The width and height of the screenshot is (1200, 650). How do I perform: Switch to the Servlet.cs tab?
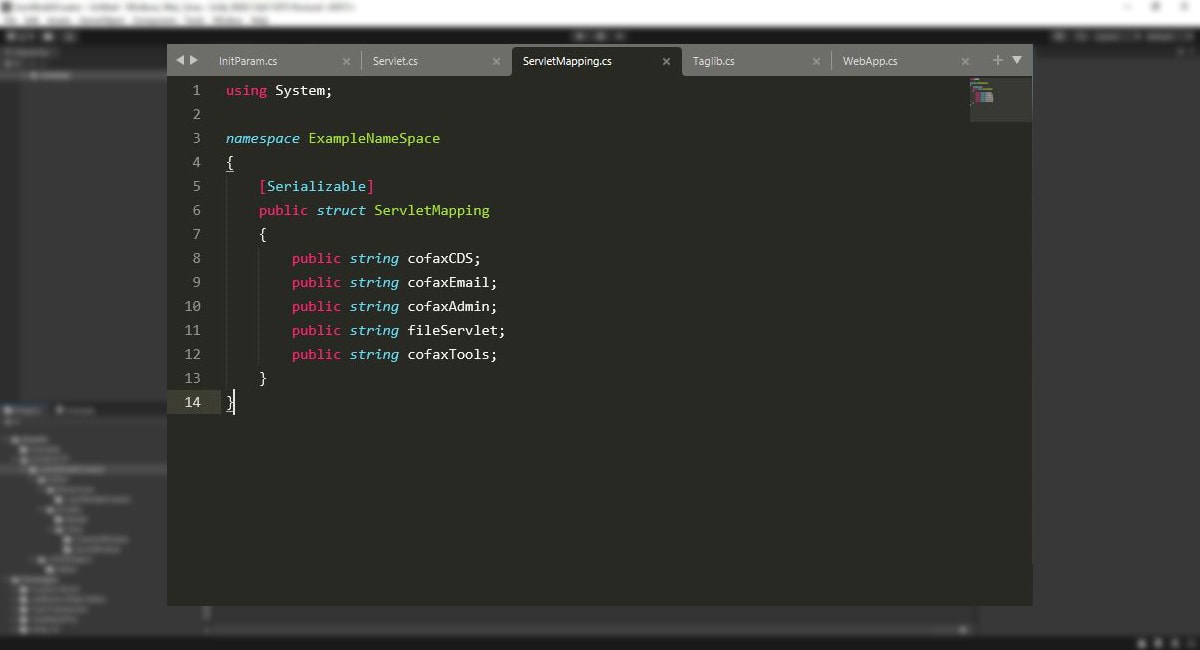pos(395,61)
